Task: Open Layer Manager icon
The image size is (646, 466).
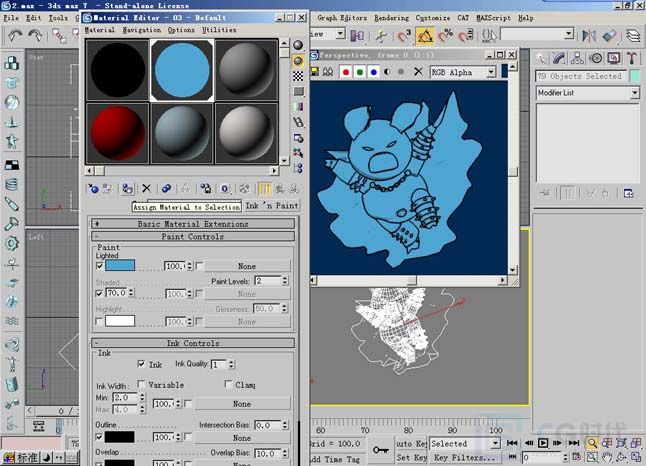Action: (633, 36)
